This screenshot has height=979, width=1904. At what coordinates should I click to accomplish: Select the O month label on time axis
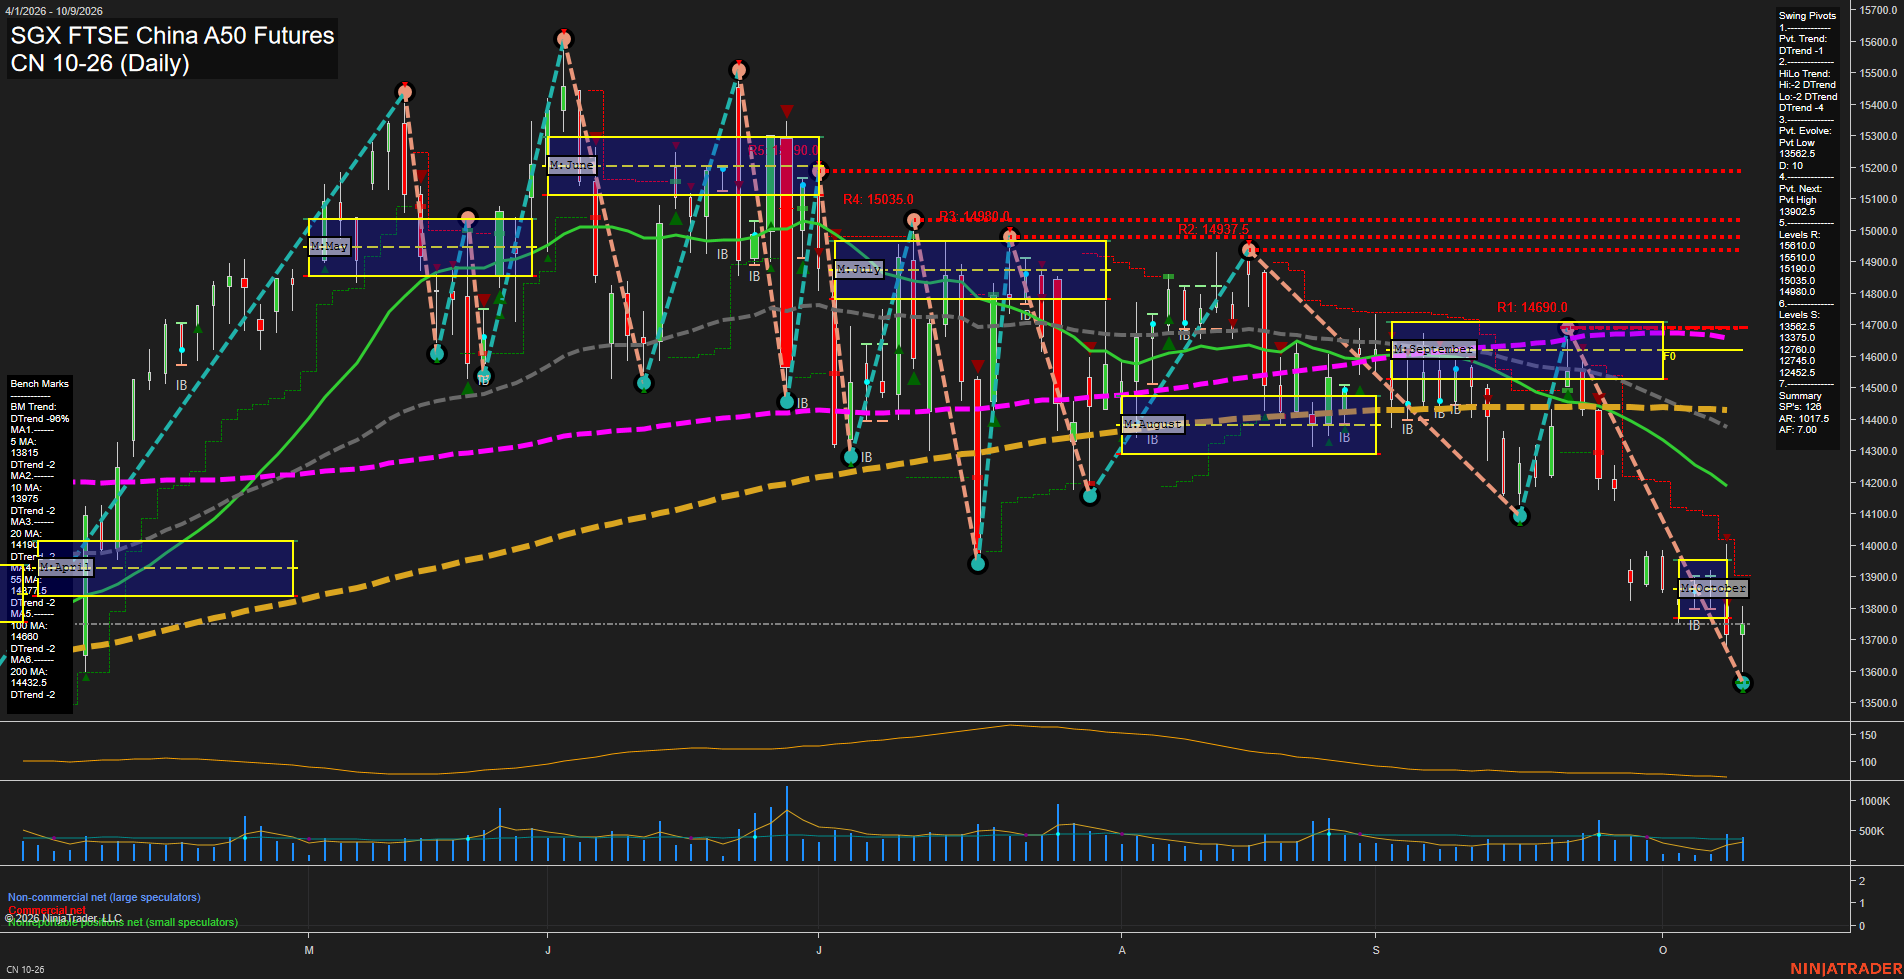point(1663,950)
